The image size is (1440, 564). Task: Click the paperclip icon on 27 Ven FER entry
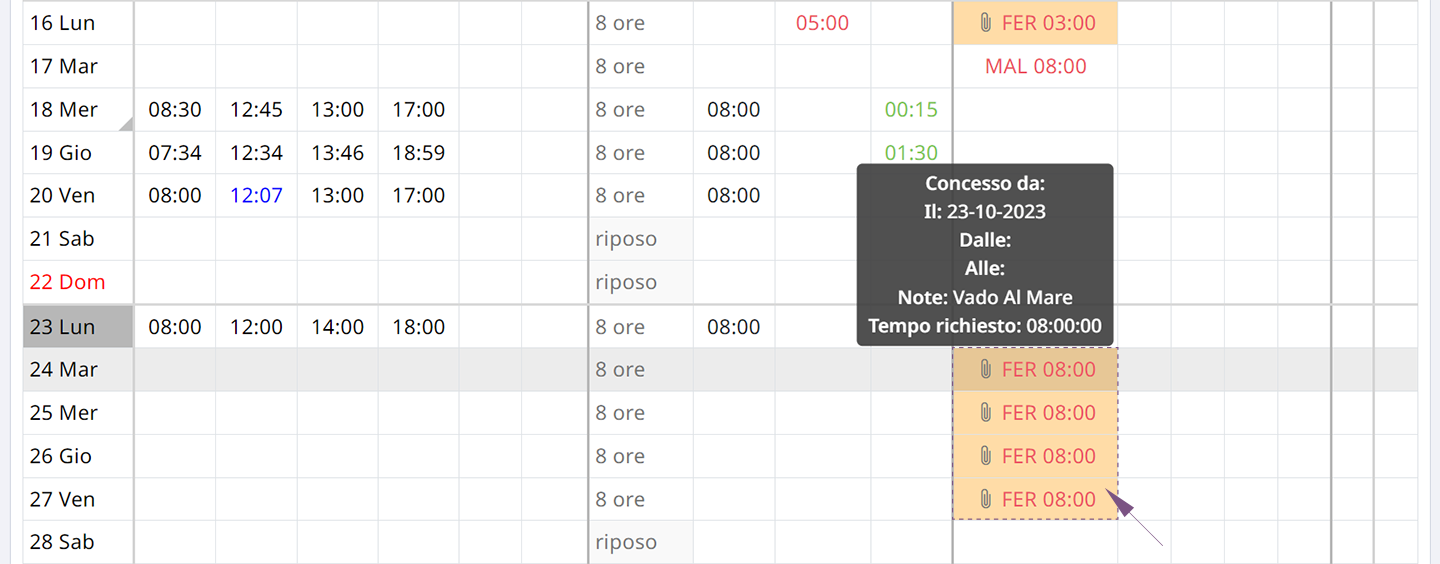(x=985, y=499)
